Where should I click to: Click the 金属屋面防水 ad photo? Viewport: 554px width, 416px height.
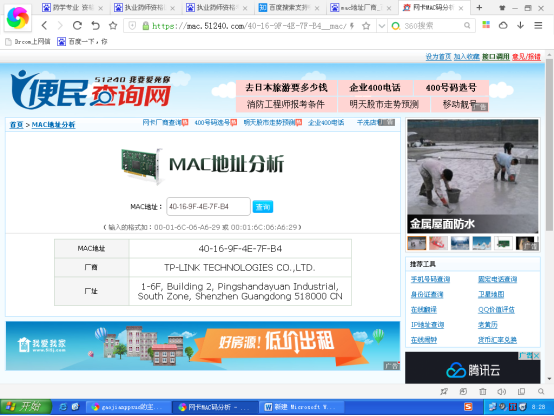tap(473, 176)
